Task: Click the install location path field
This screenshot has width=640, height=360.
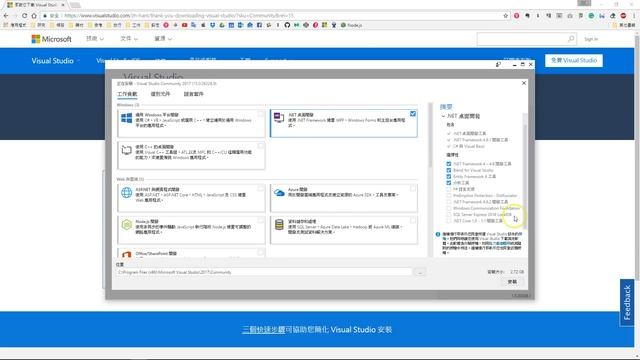Action: click(x=264, y=272)
